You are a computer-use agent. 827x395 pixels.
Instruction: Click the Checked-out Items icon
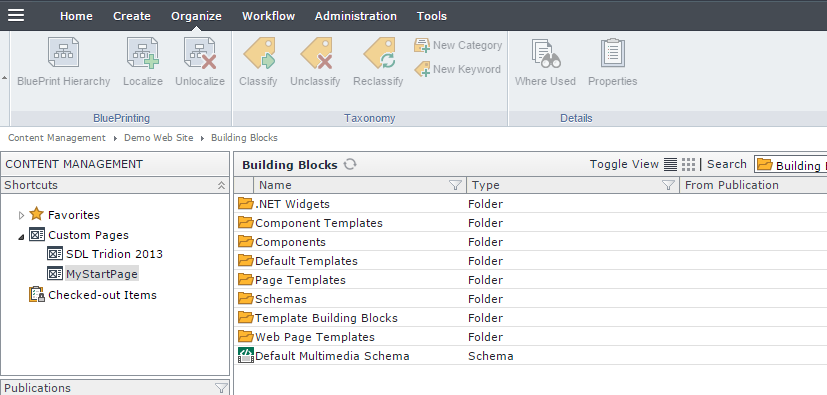[37, 294]
